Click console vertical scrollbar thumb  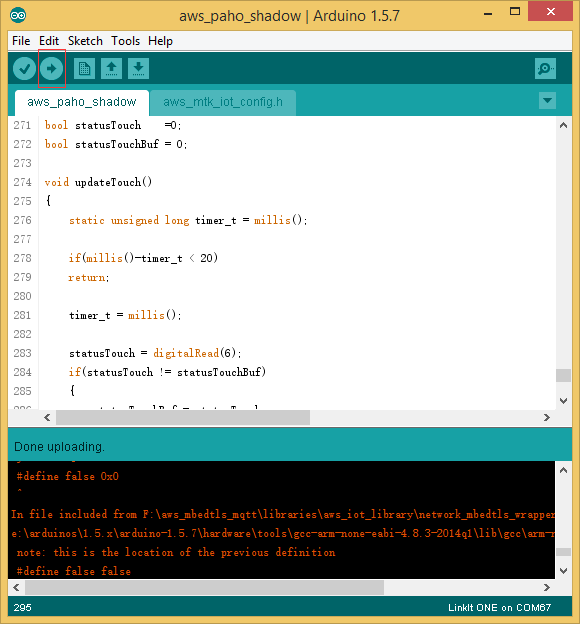[x=563, y=552]
